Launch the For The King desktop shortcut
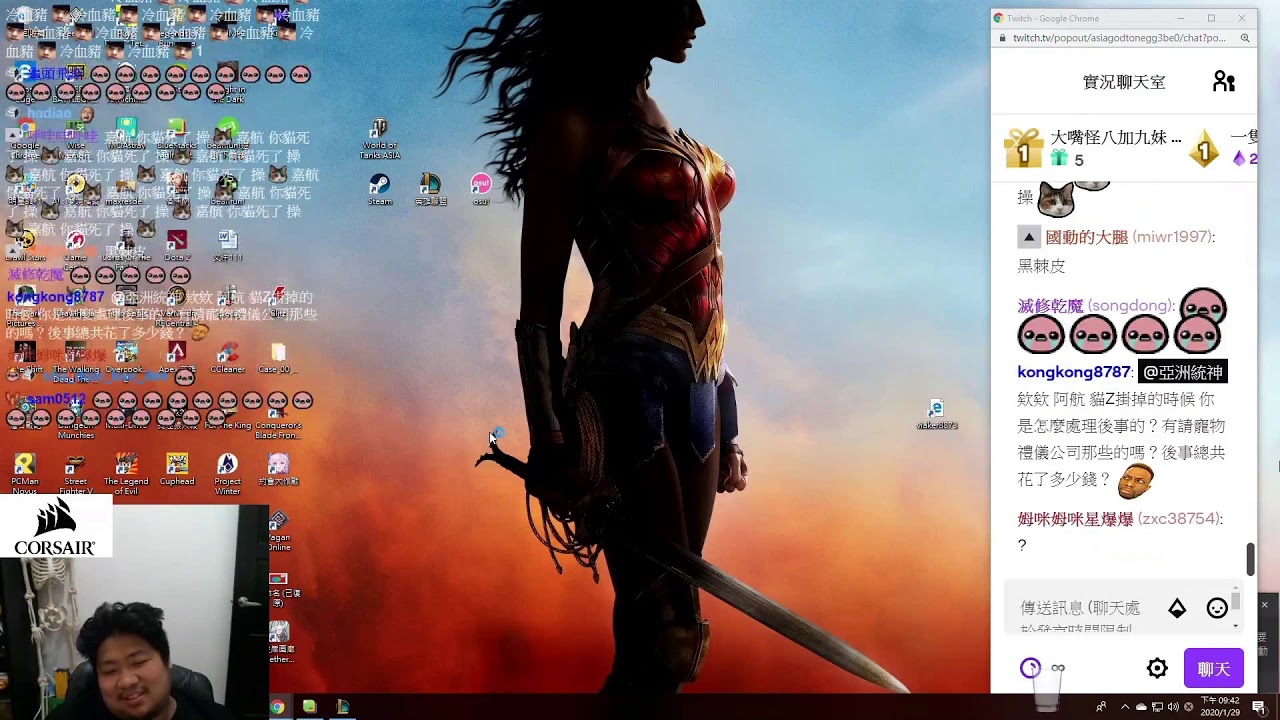The height and width of the screenshot is (720, 1280). coord(228,414)
